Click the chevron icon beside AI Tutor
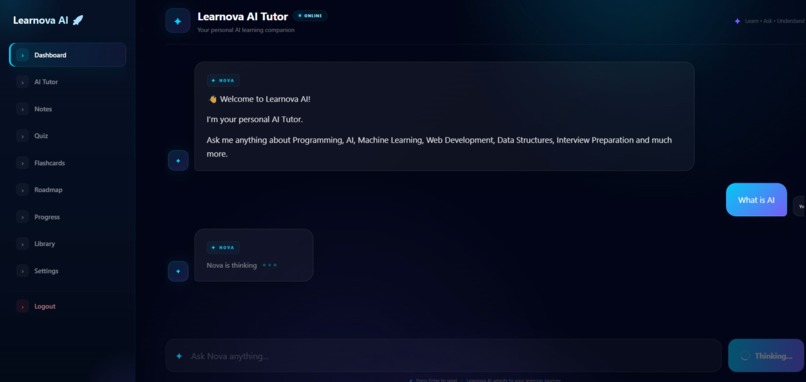 (x=22, y=82)
